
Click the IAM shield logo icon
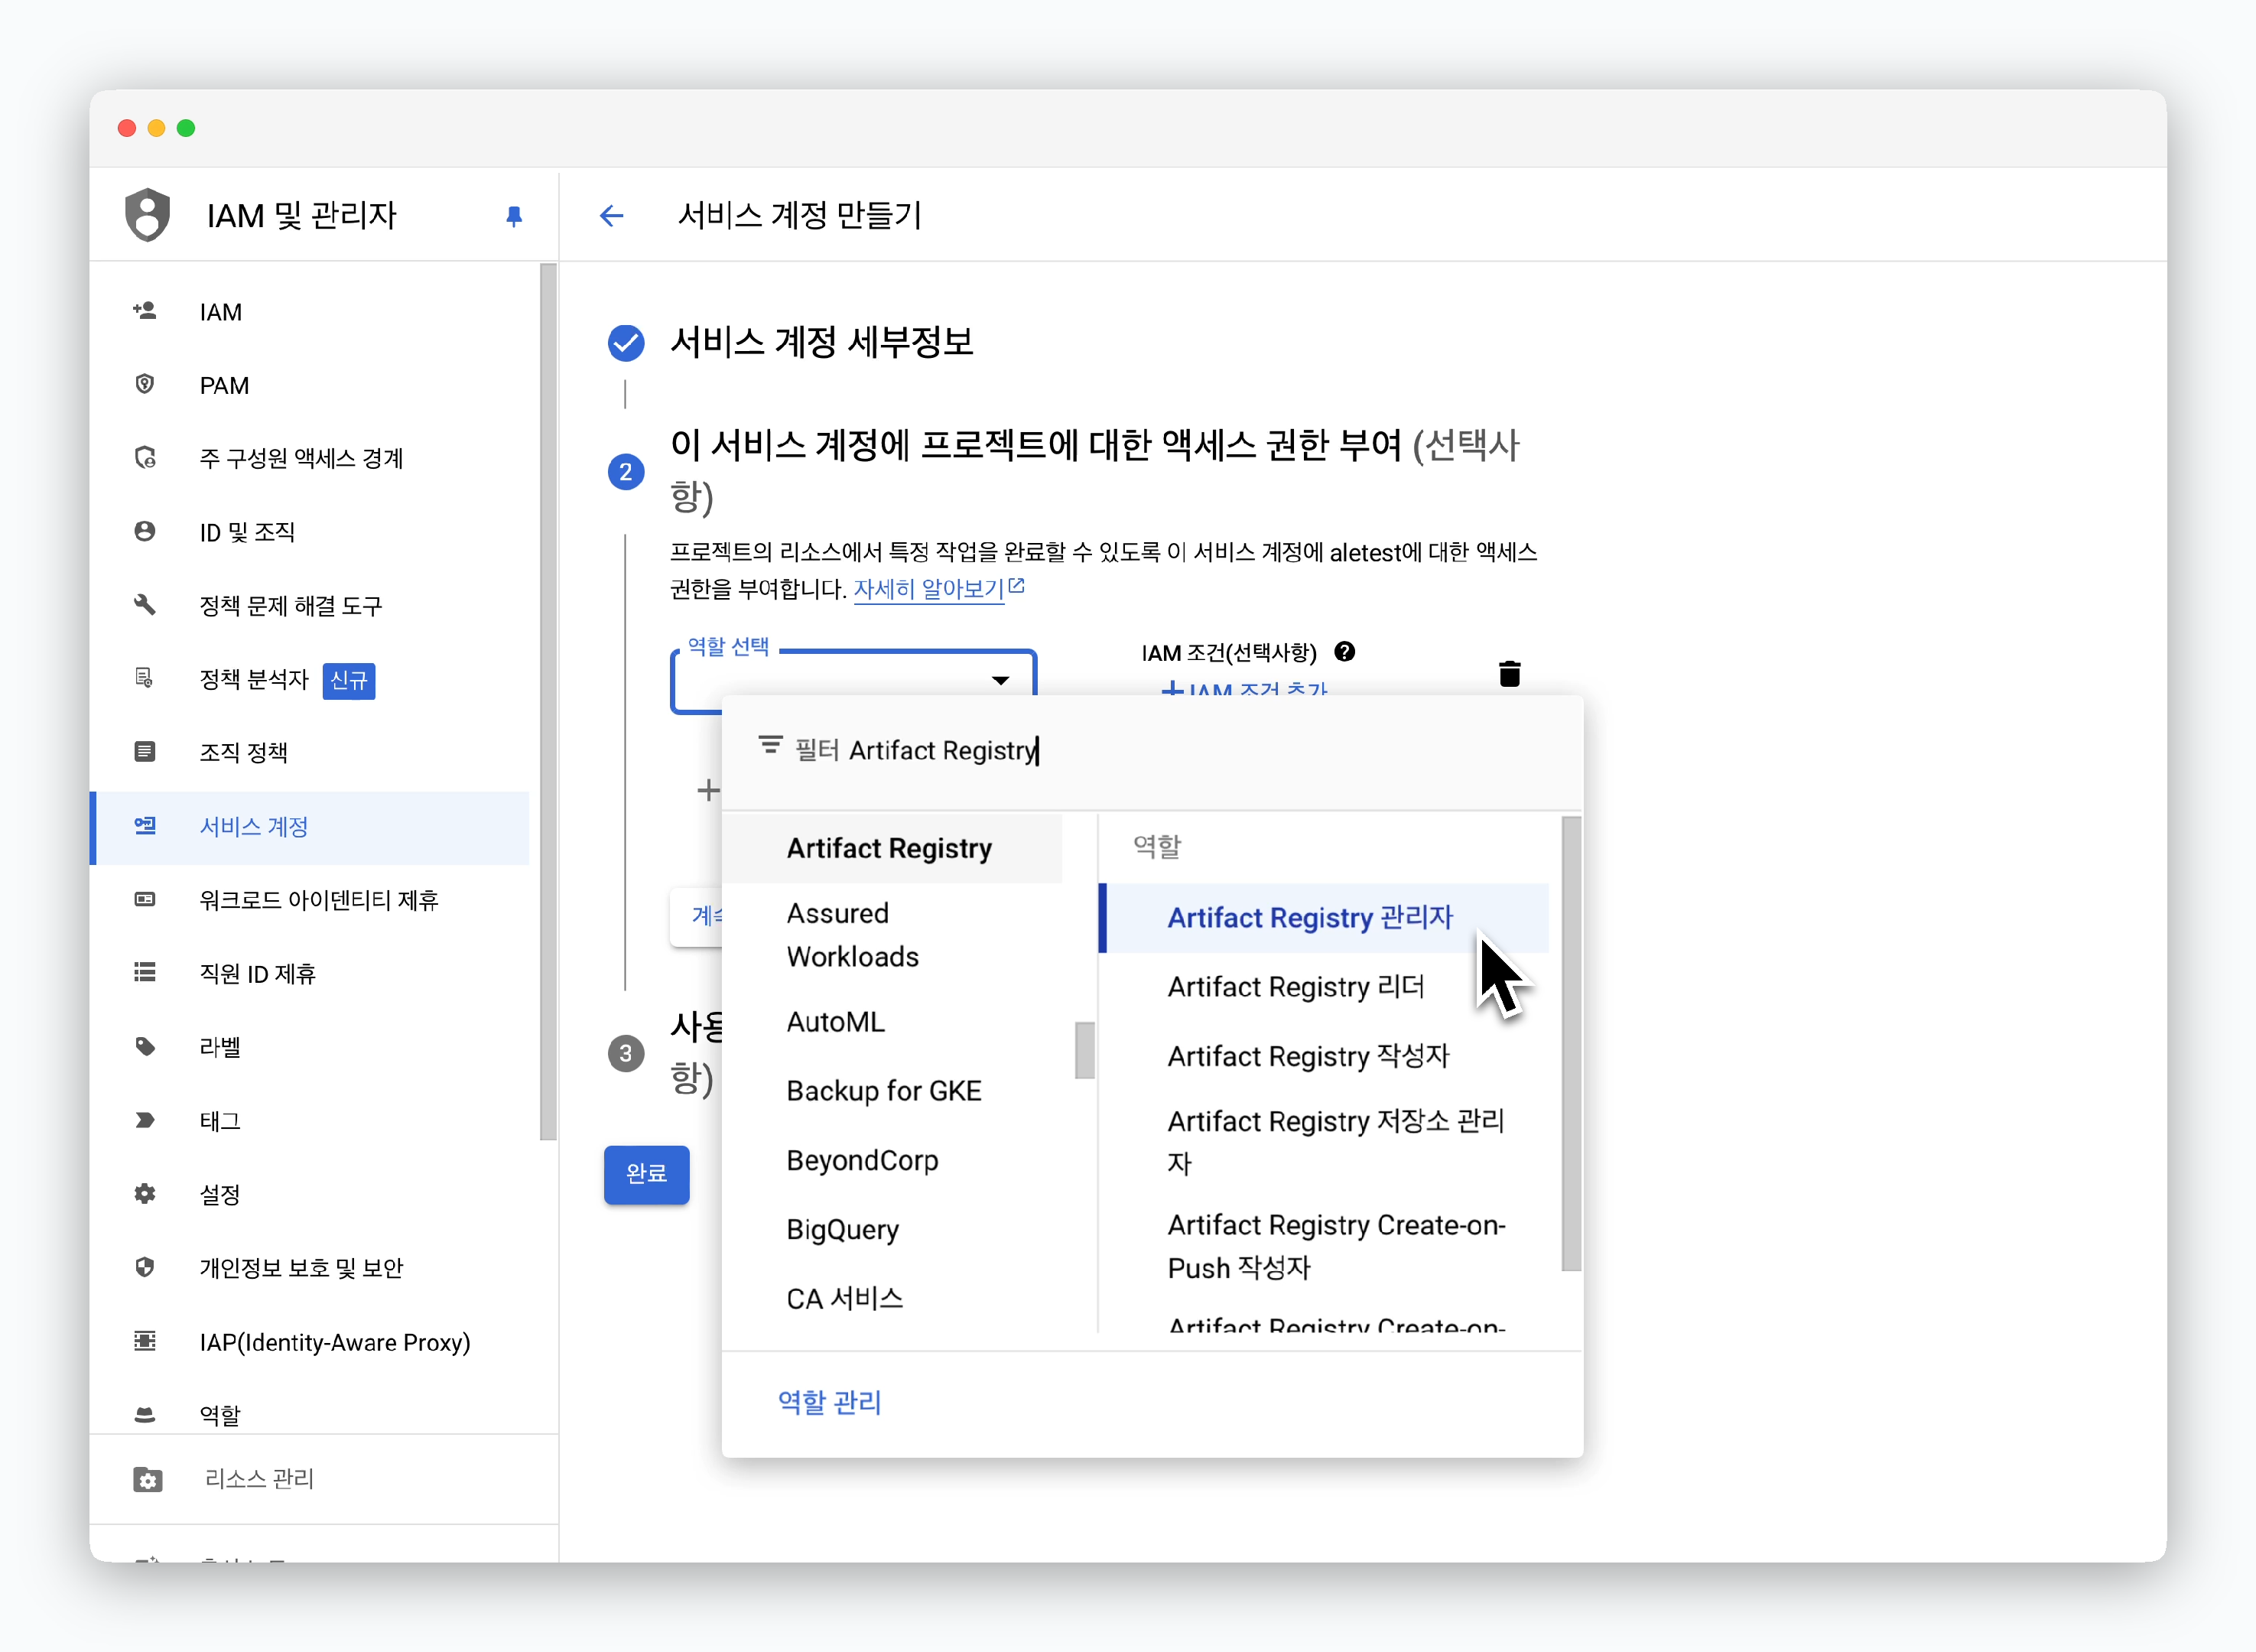pos(147,215)
